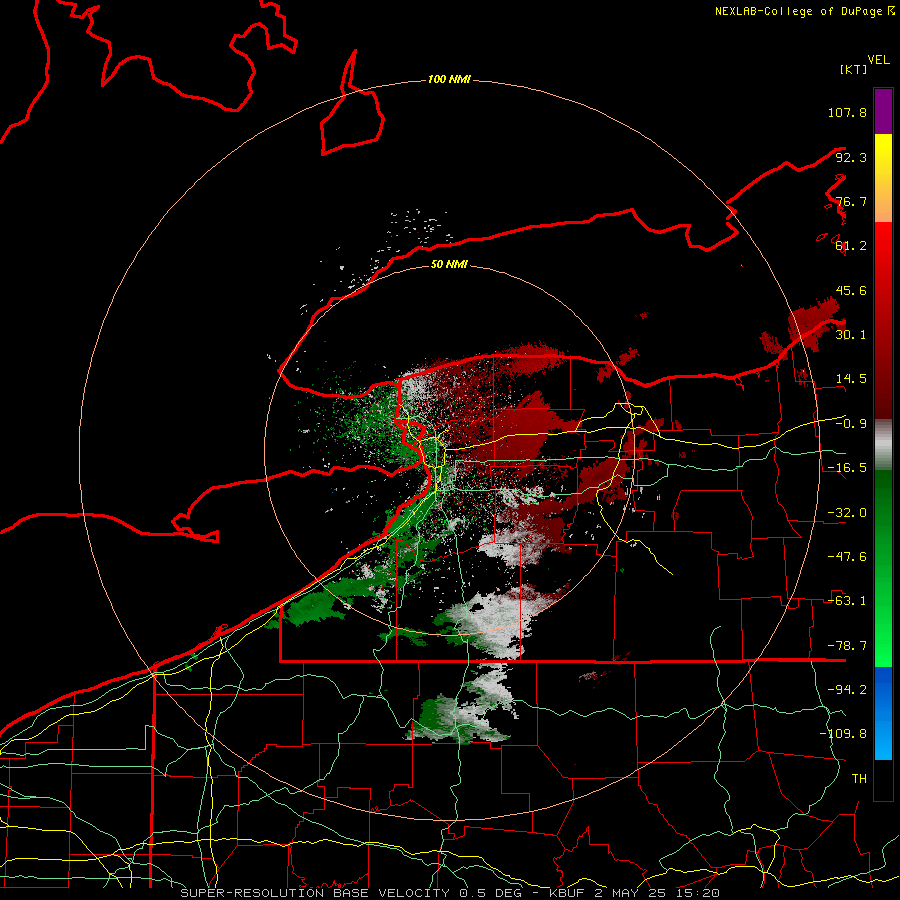The image size is (900, 900).
Task: Click the 107.8 value on the velocity scale
Action: [847, 112]
